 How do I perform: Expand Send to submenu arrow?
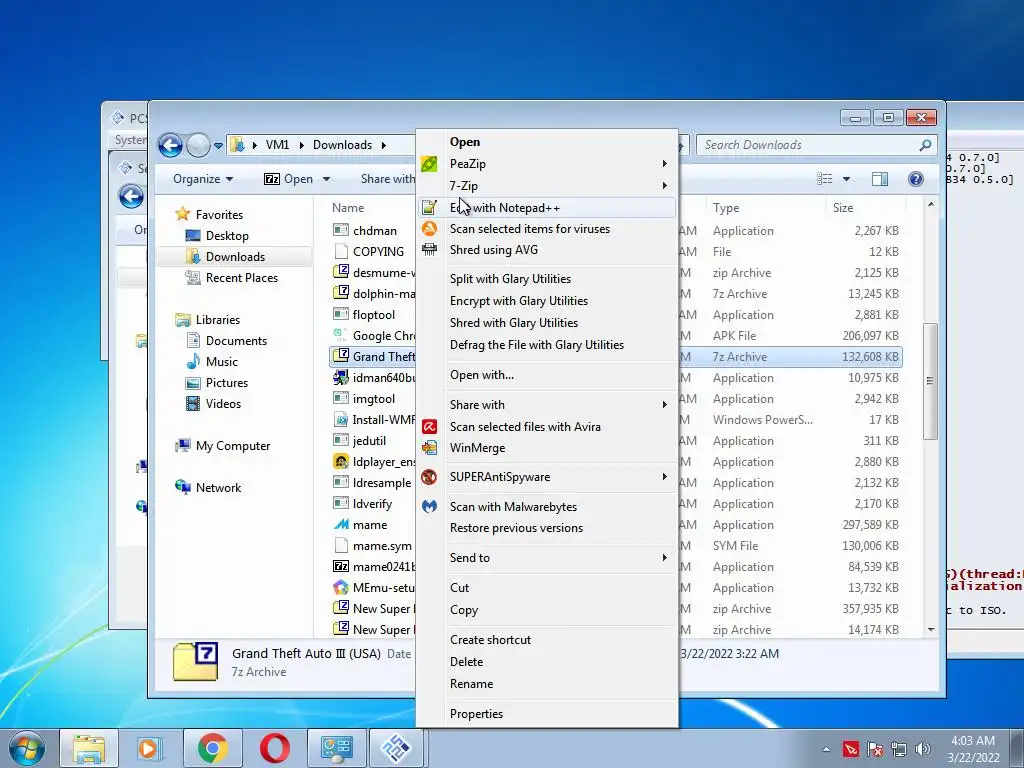coord(664,558)
